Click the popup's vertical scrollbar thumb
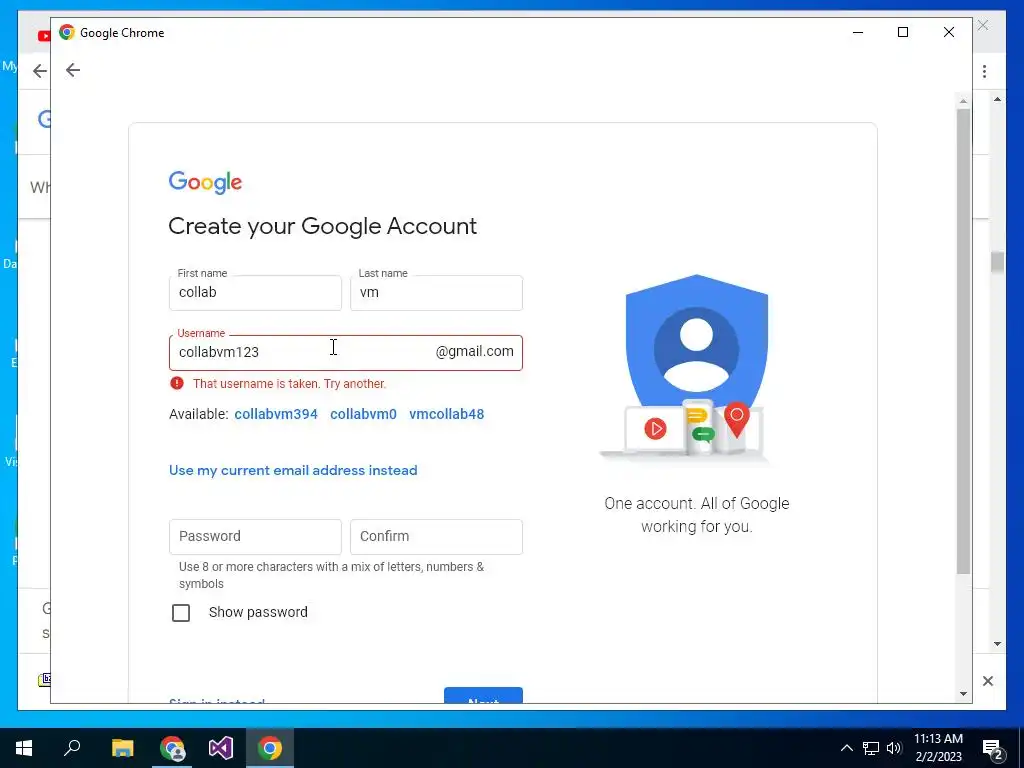 tap(963, 342)
